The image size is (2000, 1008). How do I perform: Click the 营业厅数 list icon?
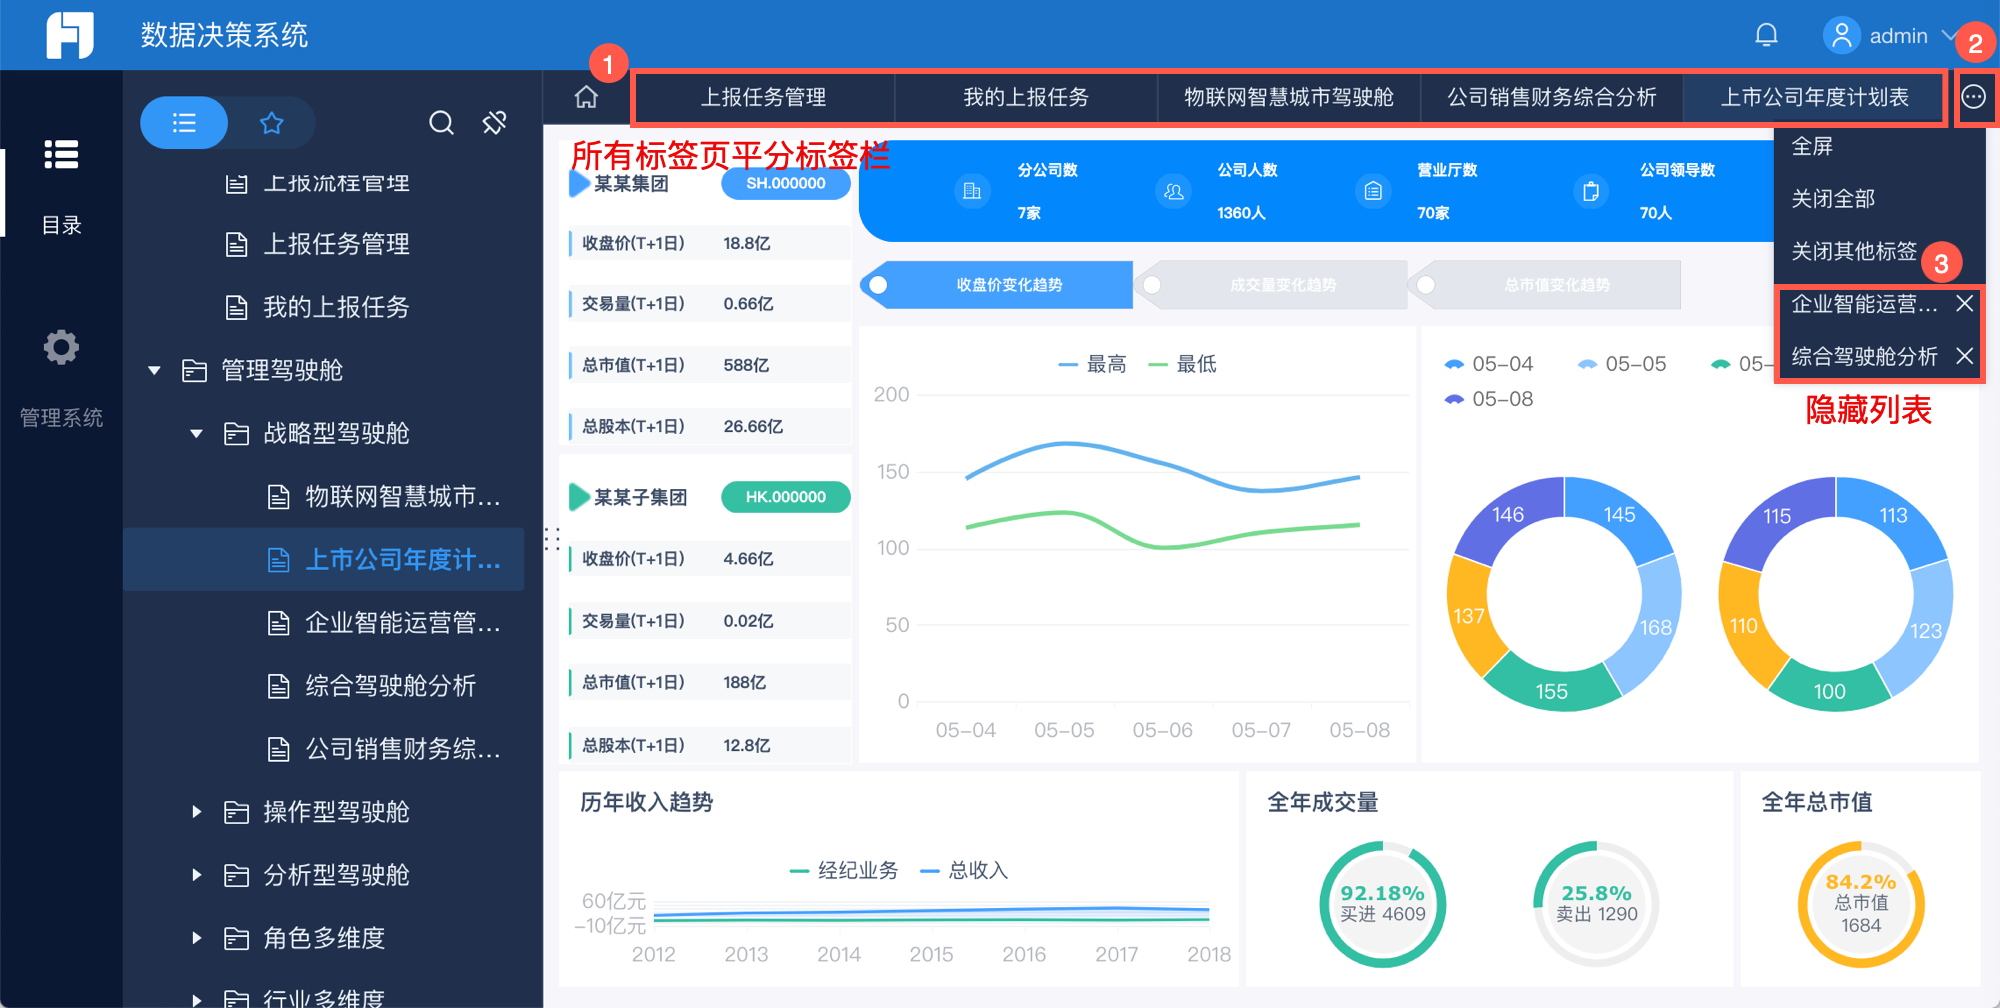tap(1373, 191)
